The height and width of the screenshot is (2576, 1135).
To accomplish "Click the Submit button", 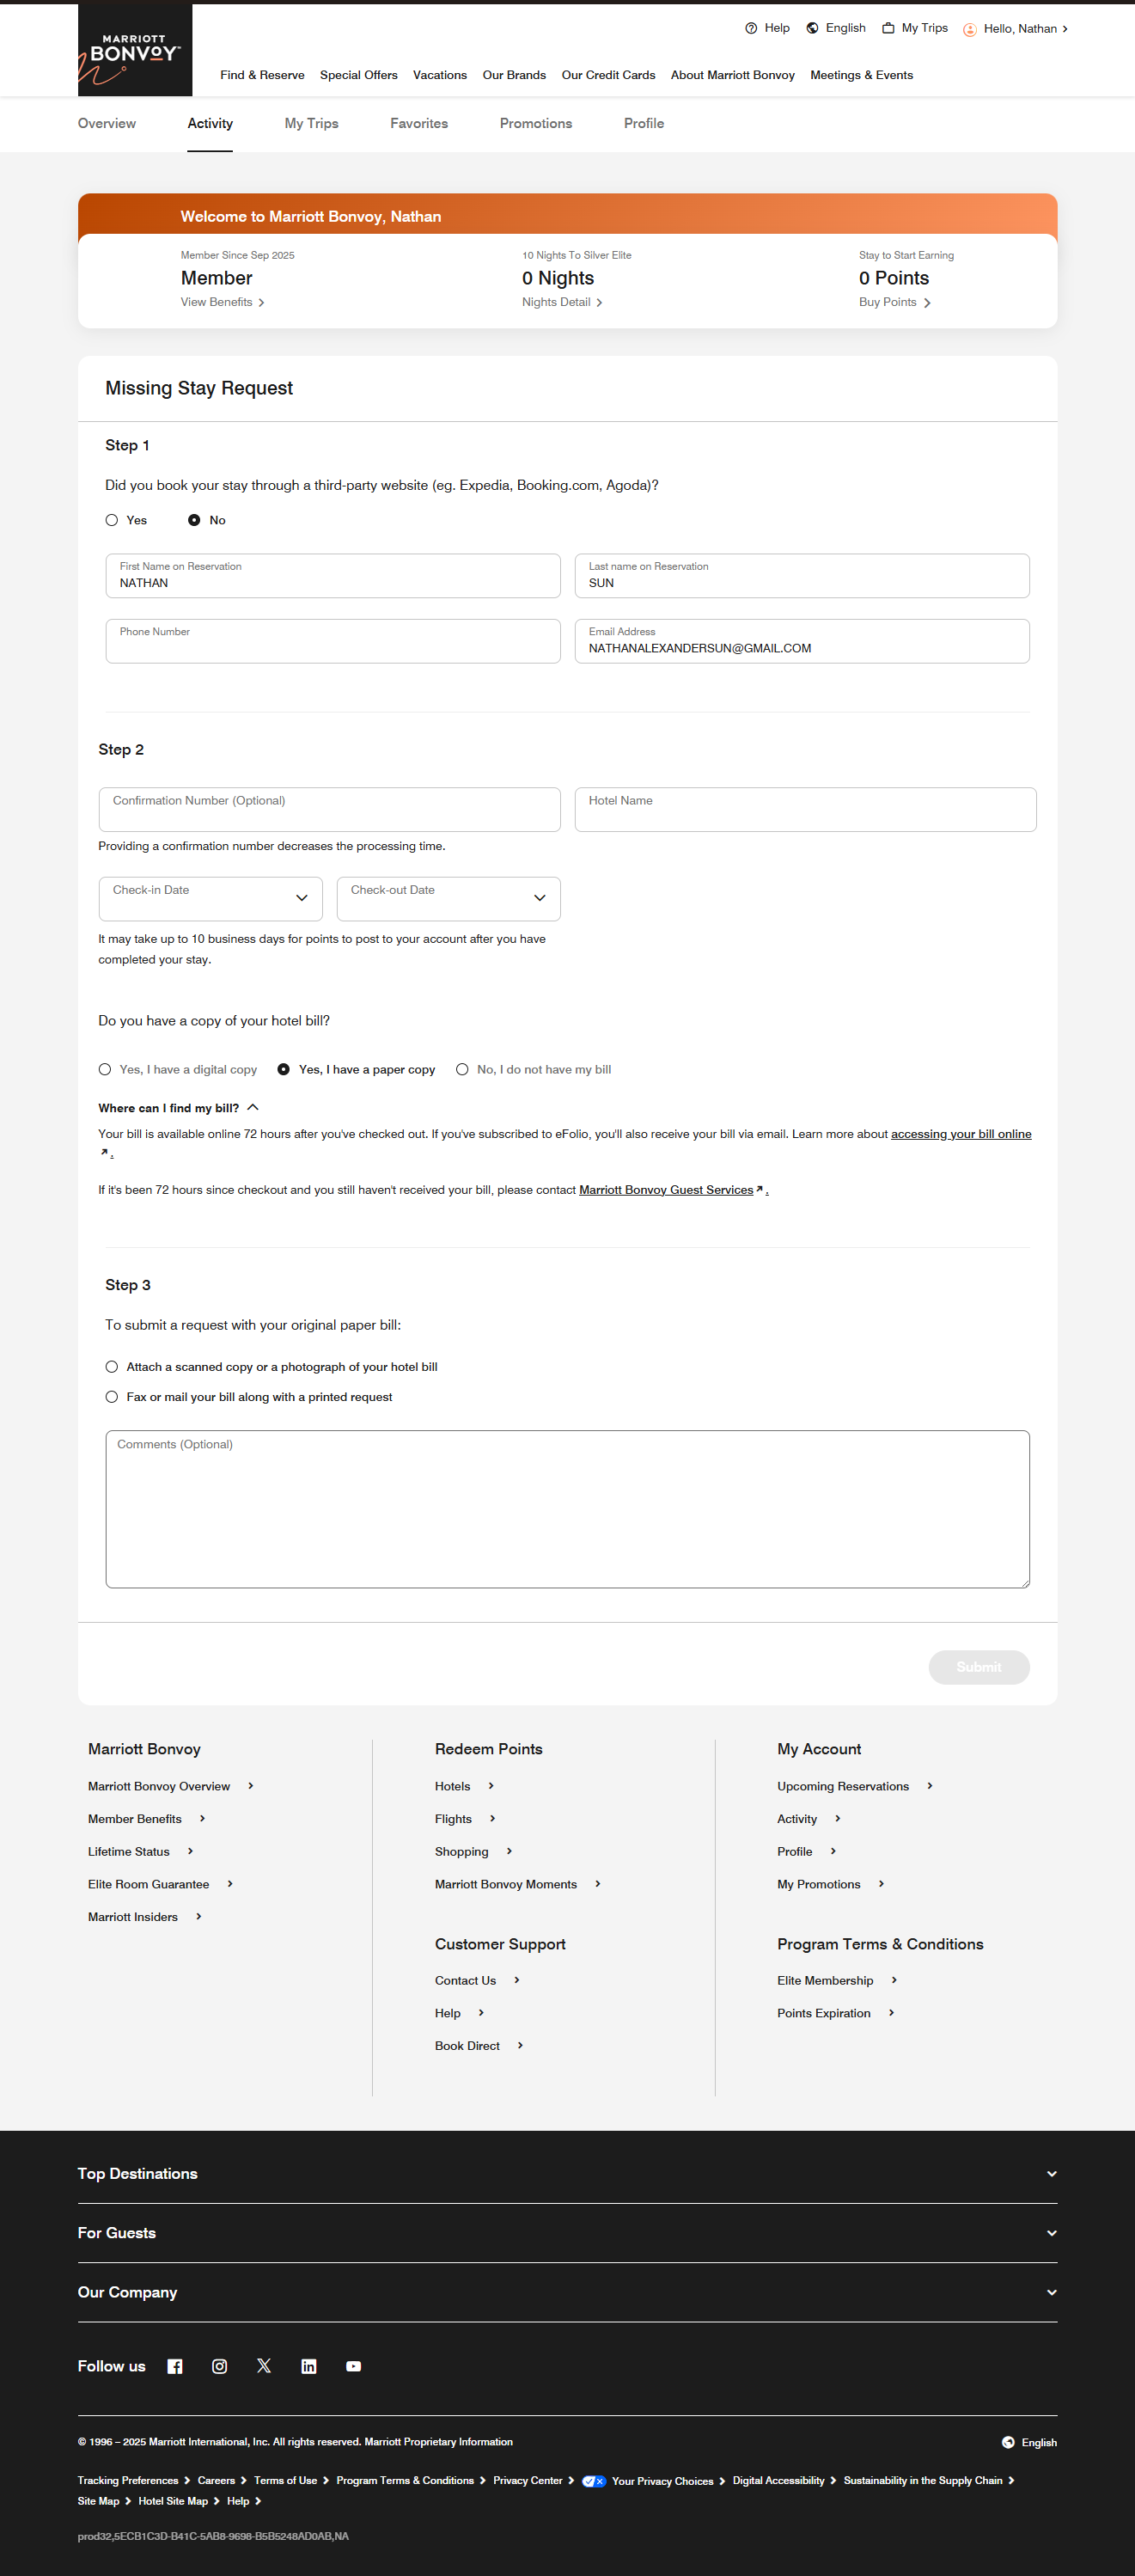I will tap(978, 1667).
